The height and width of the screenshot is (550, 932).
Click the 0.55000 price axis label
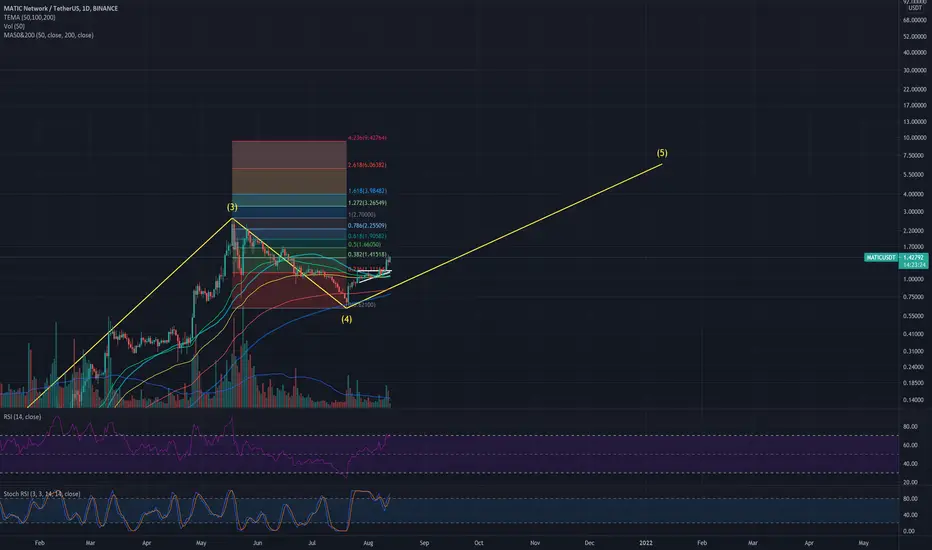[x=915, y=316]
